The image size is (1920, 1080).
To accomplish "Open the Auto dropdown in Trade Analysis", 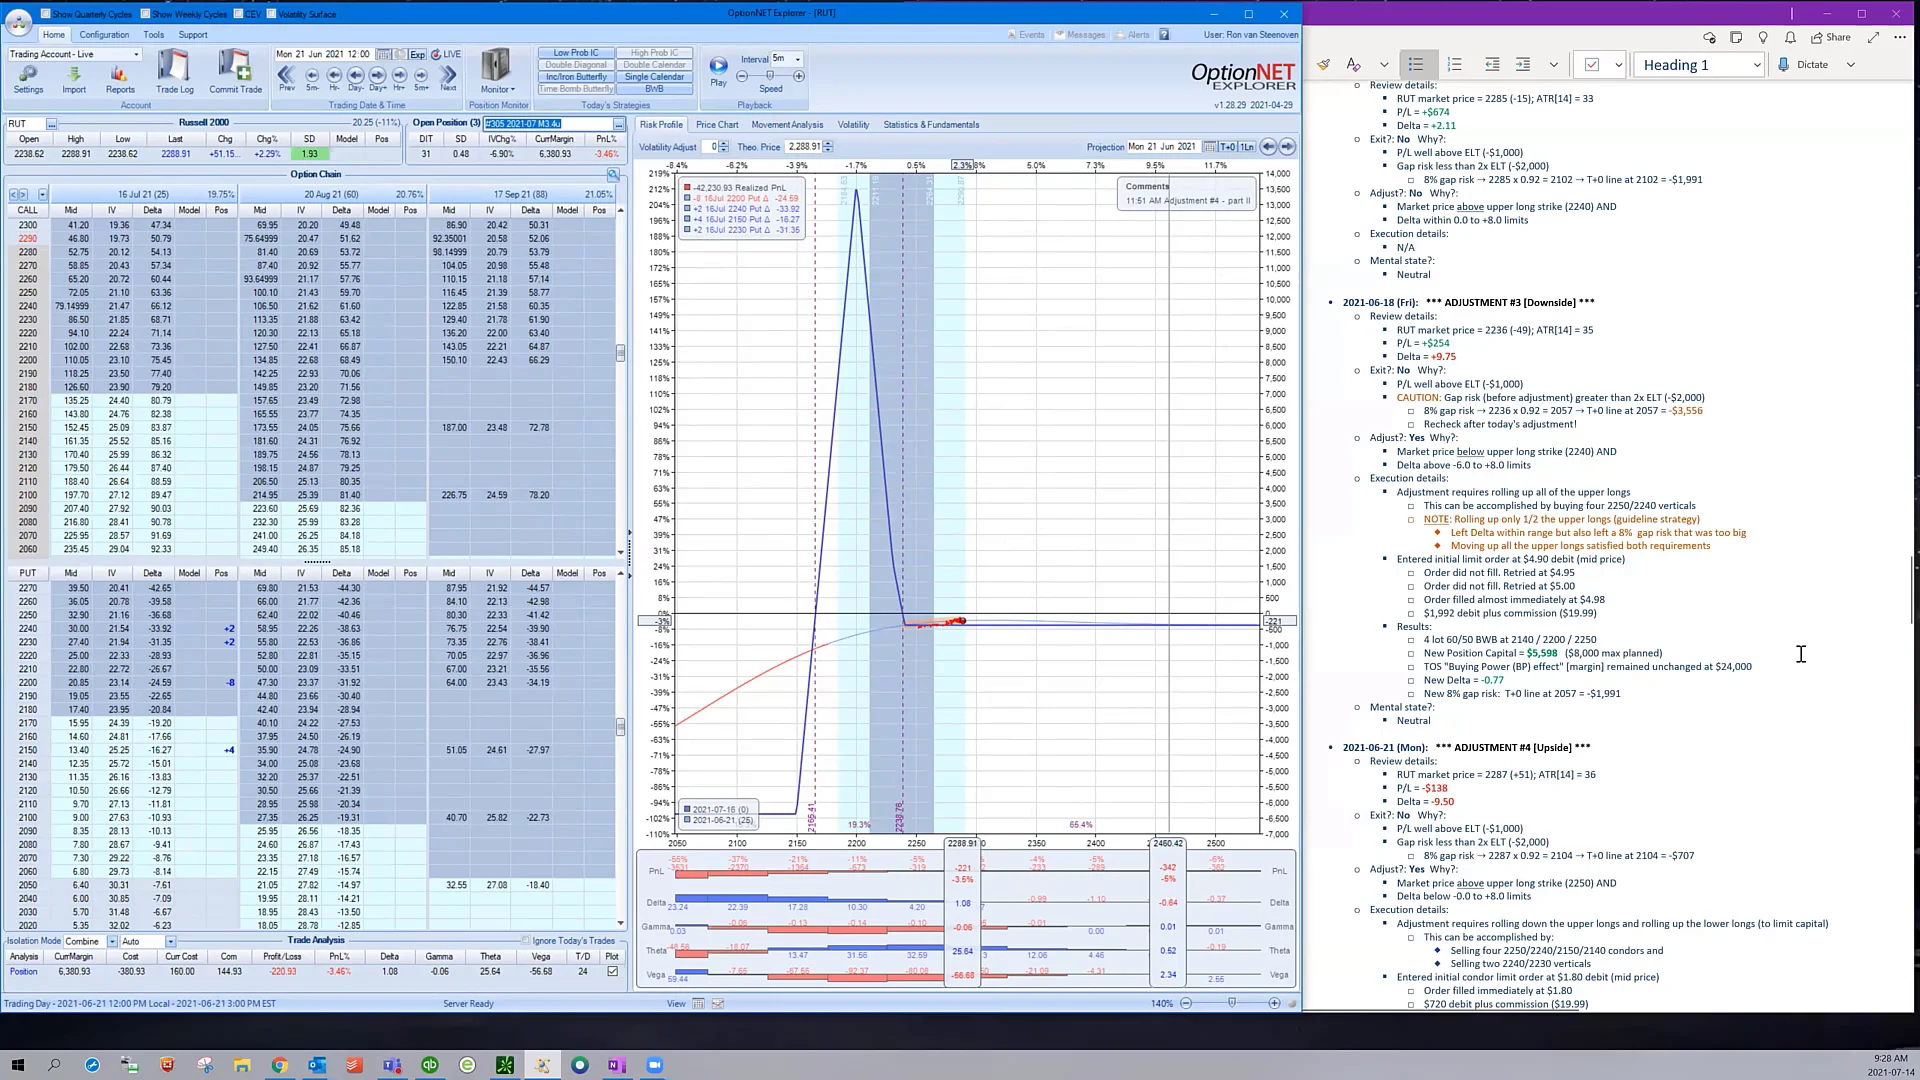I will [x=170, y=942].
